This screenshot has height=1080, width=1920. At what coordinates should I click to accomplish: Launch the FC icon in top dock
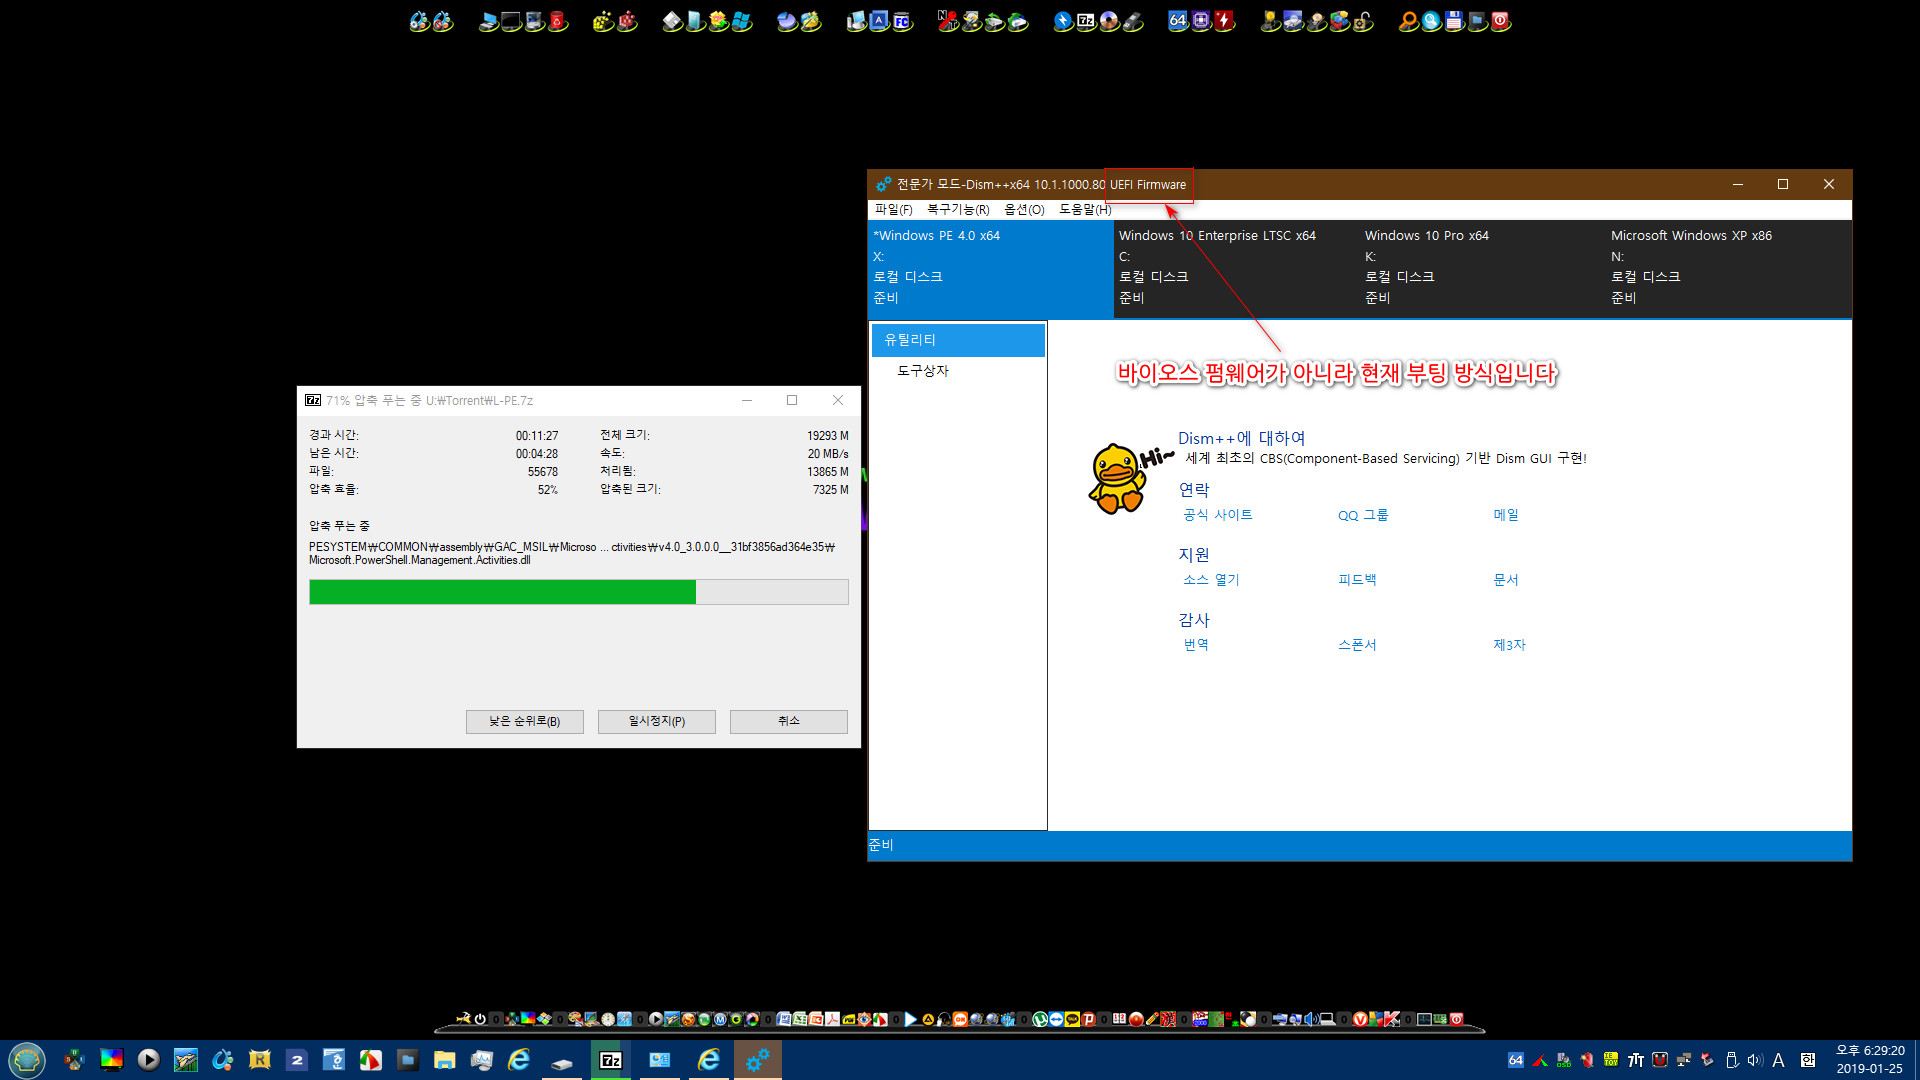click(x=902, y=21)
